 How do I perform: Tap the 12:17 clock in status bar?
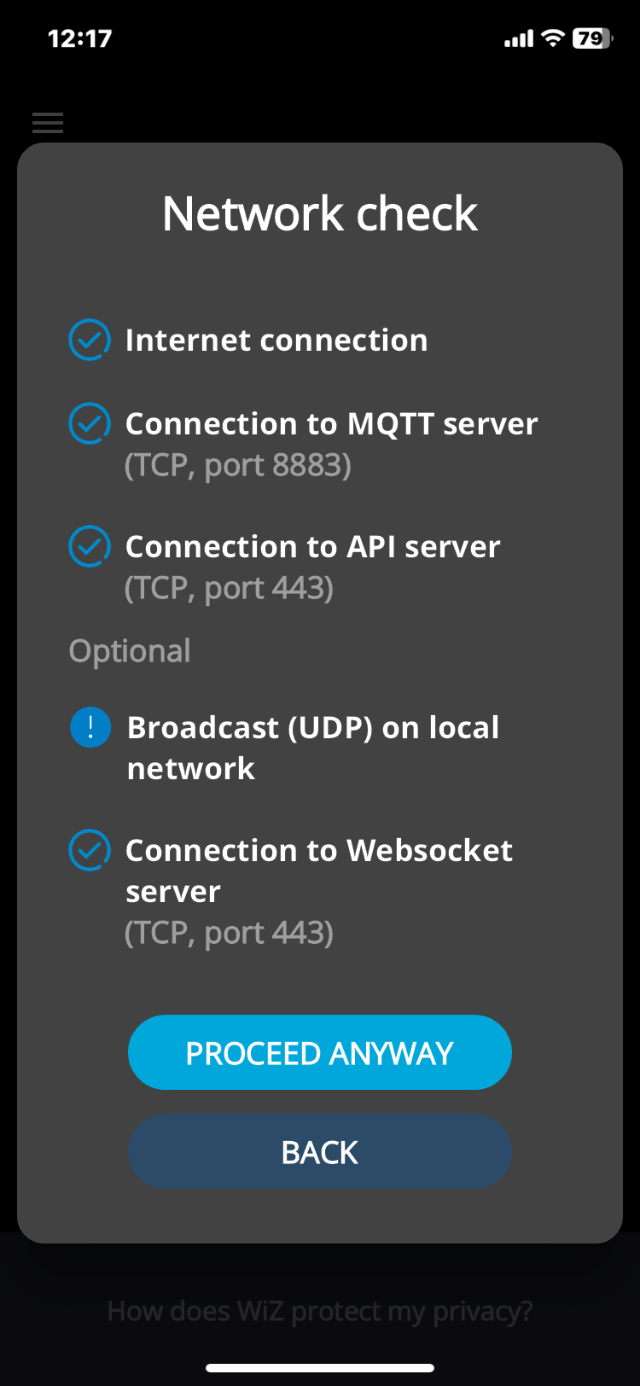point(80,39)
